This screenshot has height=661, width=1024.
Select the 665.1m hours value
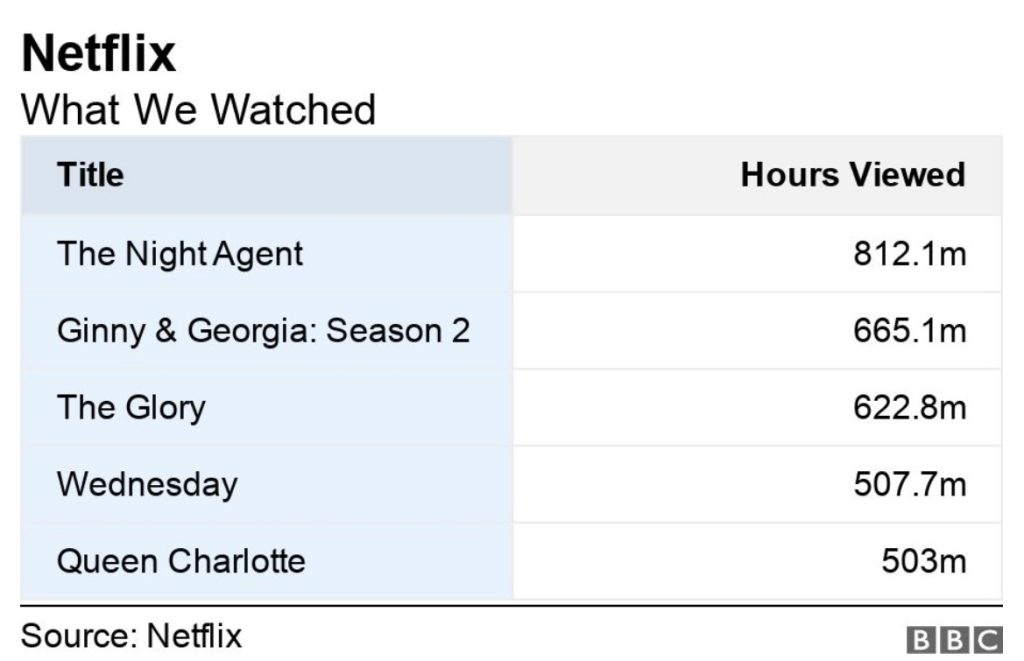910,330
